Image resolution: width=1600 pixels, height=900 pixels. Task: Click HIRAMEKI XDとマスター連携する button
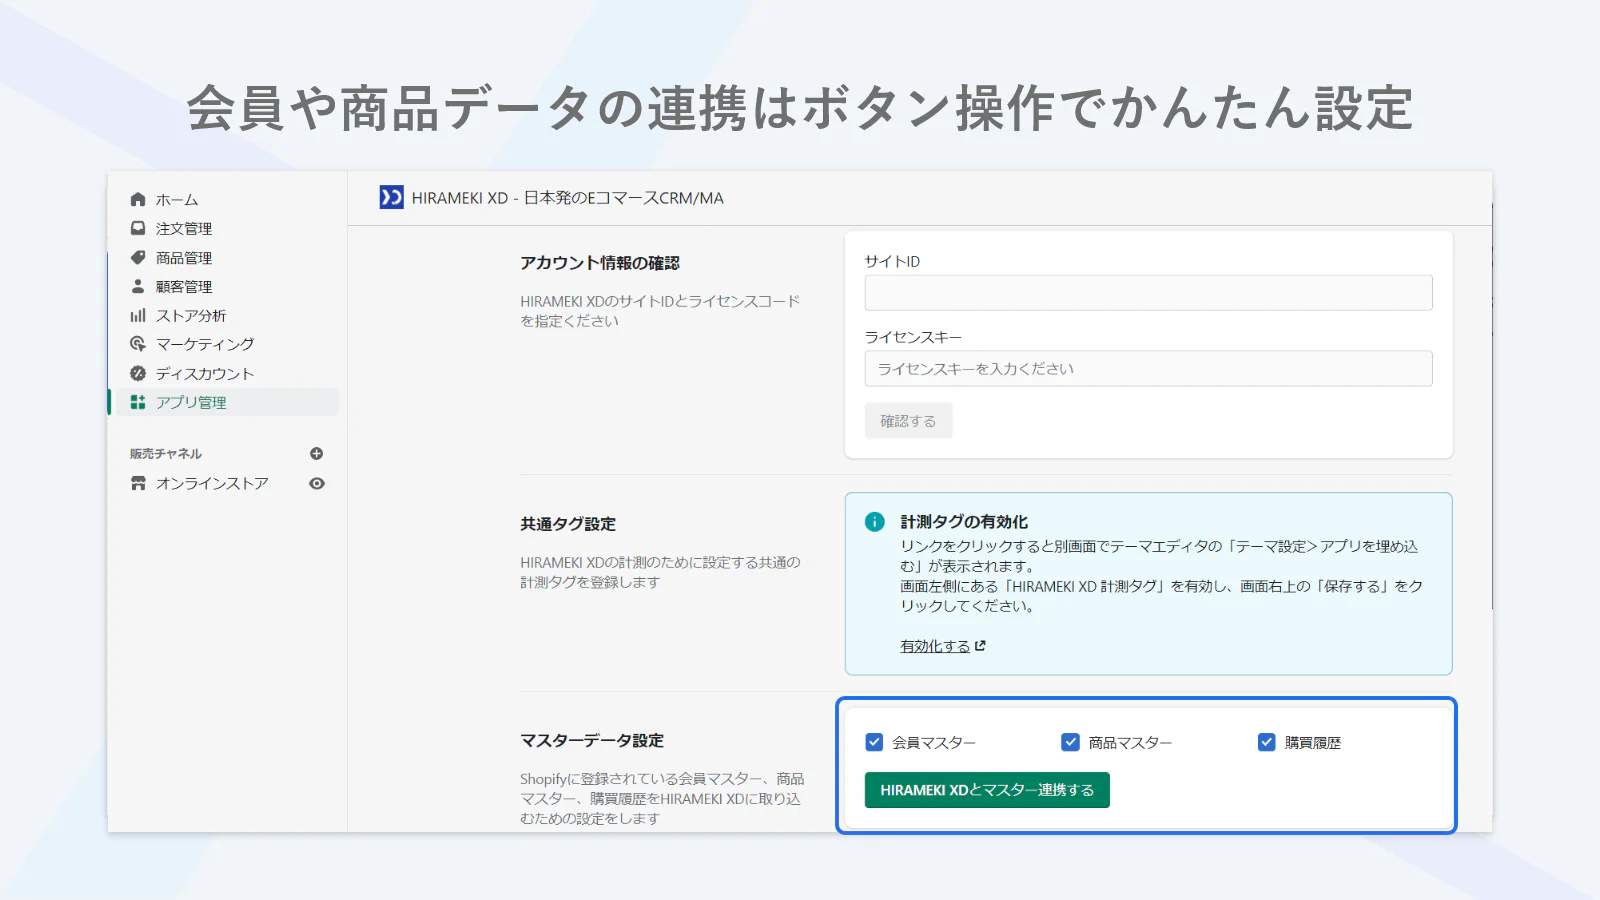987,790
